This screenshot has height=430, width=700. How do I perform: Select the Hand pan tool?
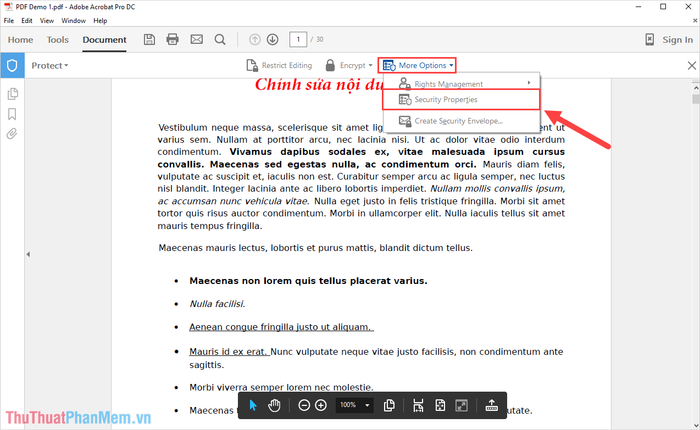(x=274, y=405)
